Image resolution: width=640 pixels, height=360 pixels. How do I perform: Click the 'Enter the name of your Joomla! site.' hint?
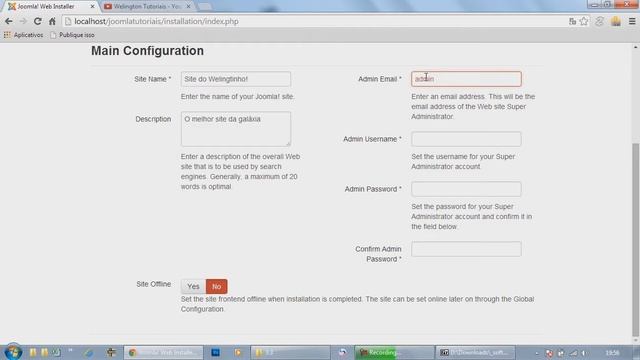click(x=238, y=97)
